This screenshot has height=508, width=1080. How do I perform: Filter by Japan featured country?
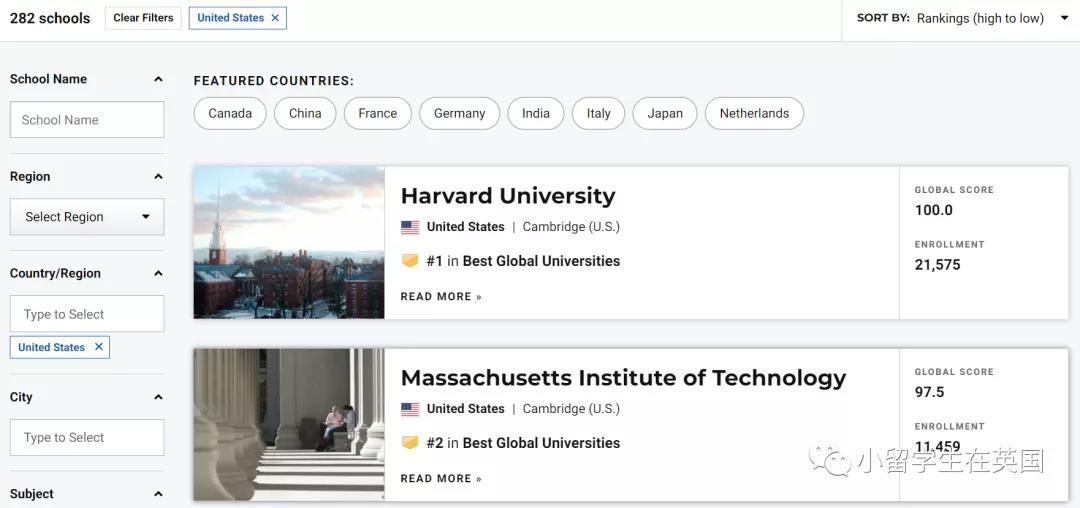click(x=665, y=114)
